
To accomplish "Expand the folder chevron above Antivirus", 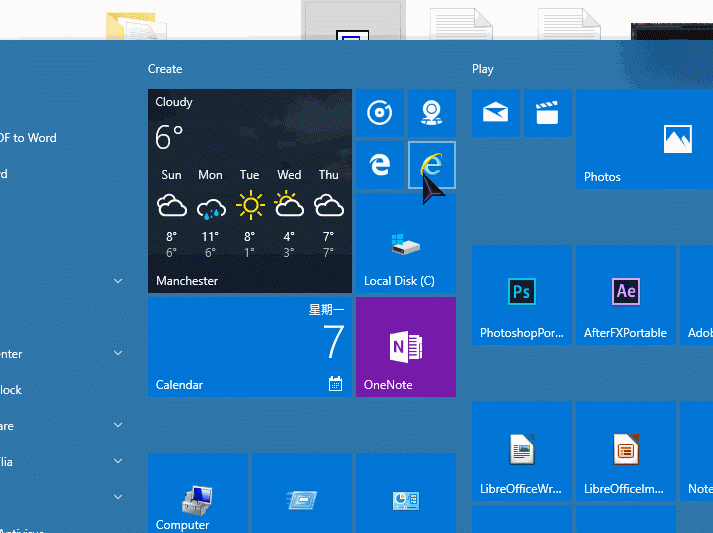I will pos(118,497).
